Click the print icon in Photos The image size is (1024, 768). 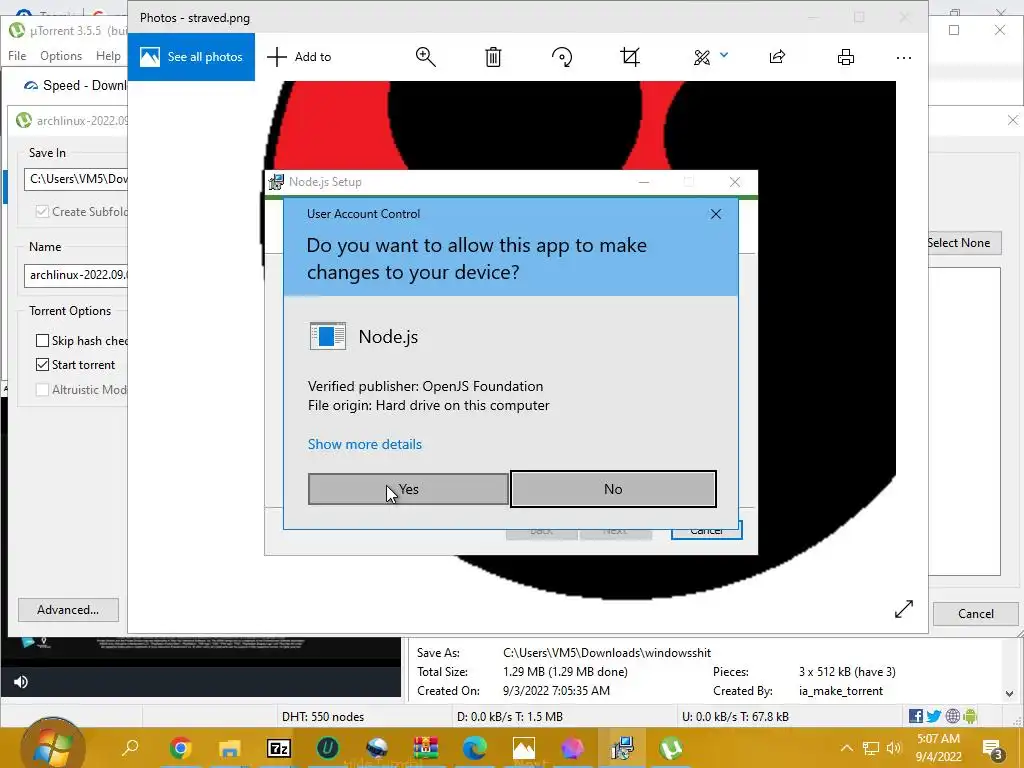(846, 57)
